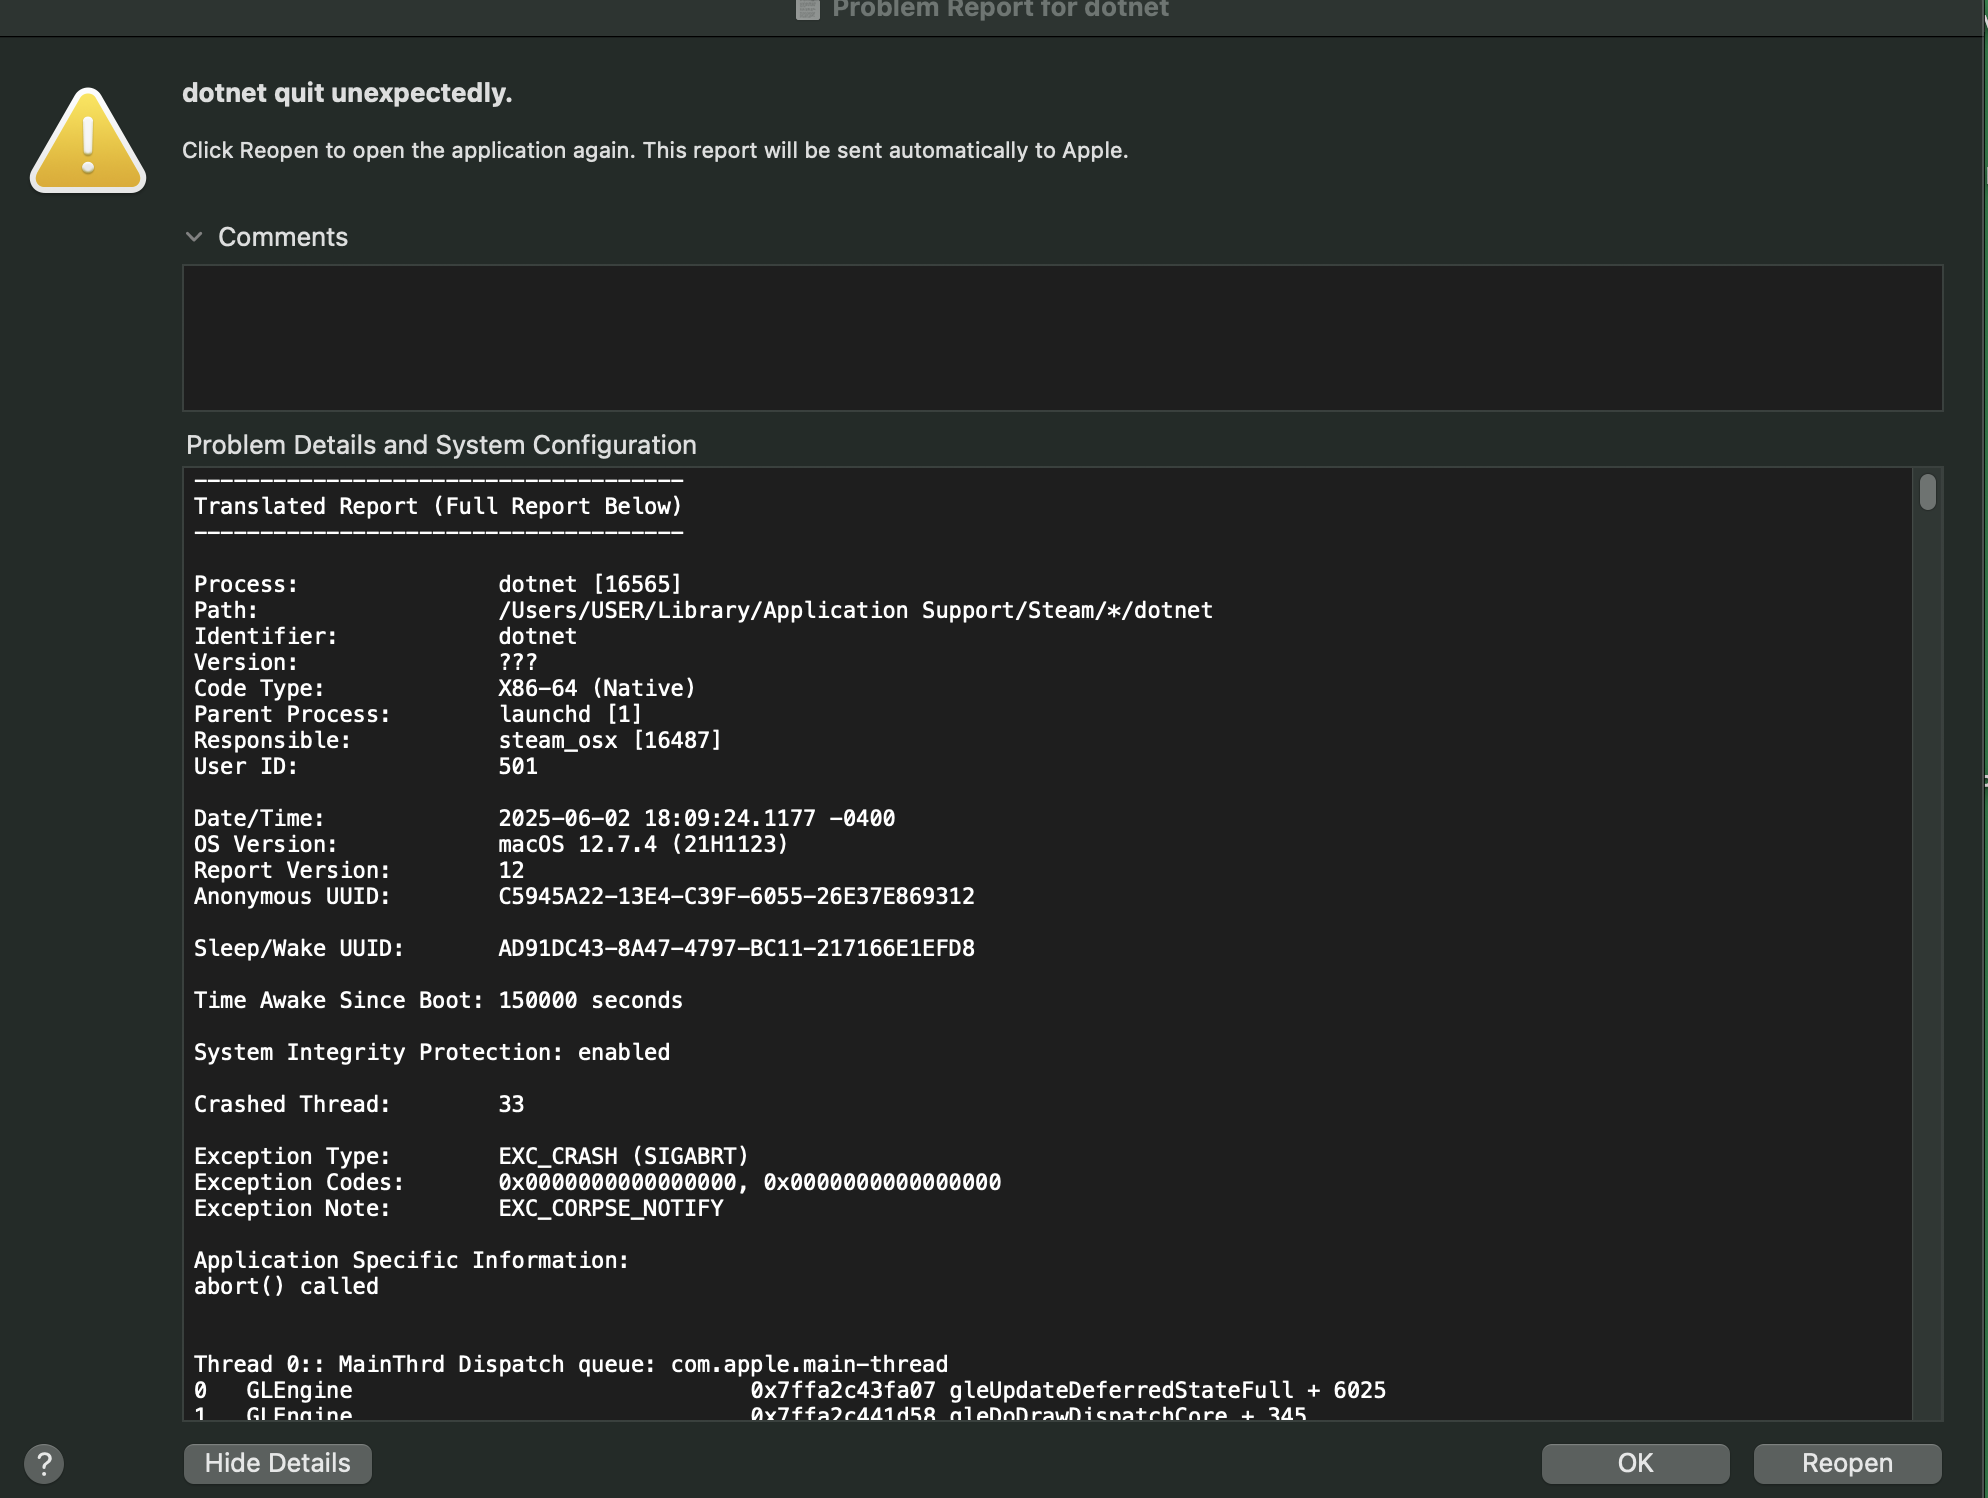Screen dimensions: 1988x1498
Task: Click the Comments section label
Action: (283, 237)
